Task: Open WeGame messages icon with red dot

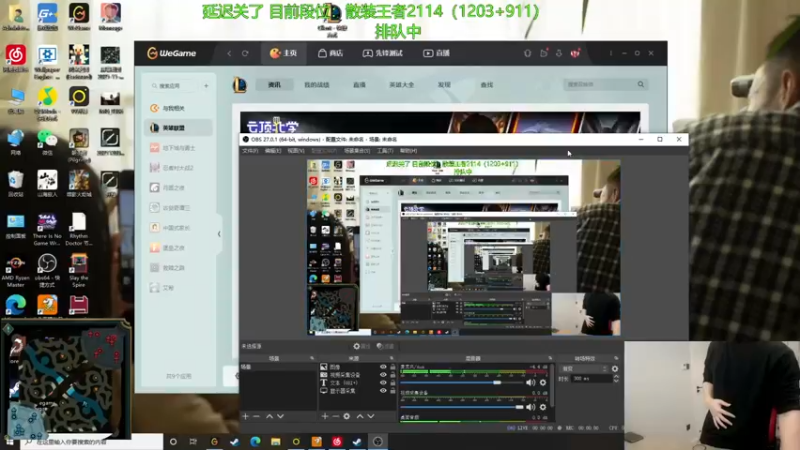Action: click(544, 53)
